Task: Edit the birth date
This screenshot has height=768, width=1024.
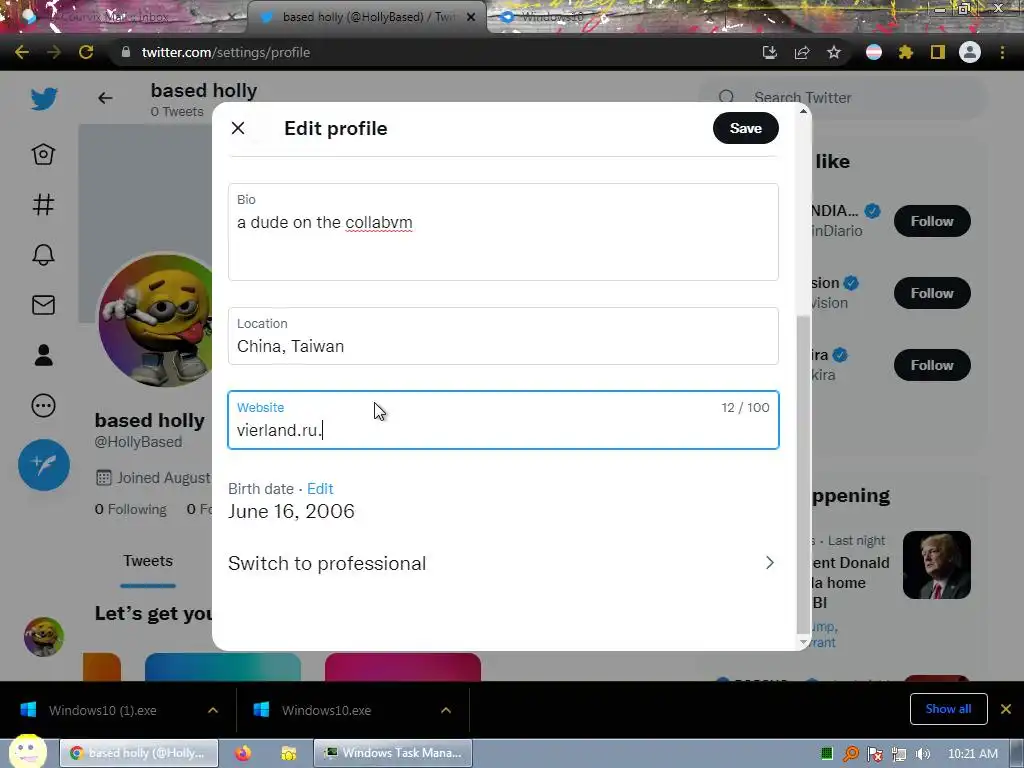Action: click(320, 488)
